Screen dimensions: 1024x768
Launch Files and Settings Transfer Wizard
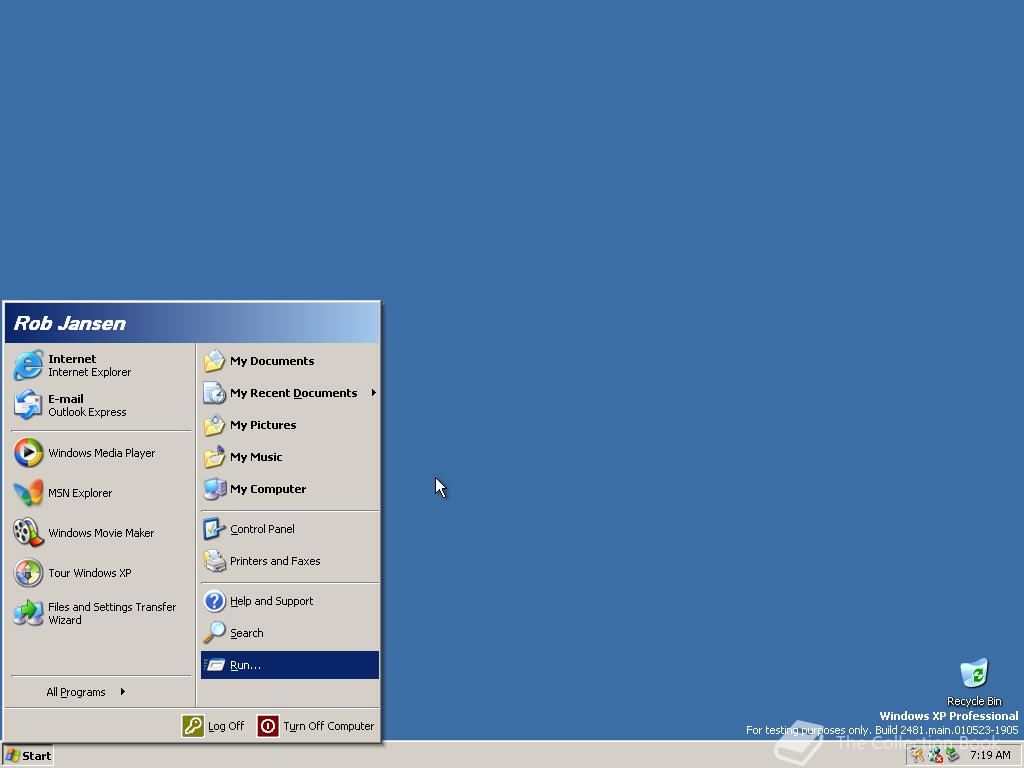[x=101, y=613]
